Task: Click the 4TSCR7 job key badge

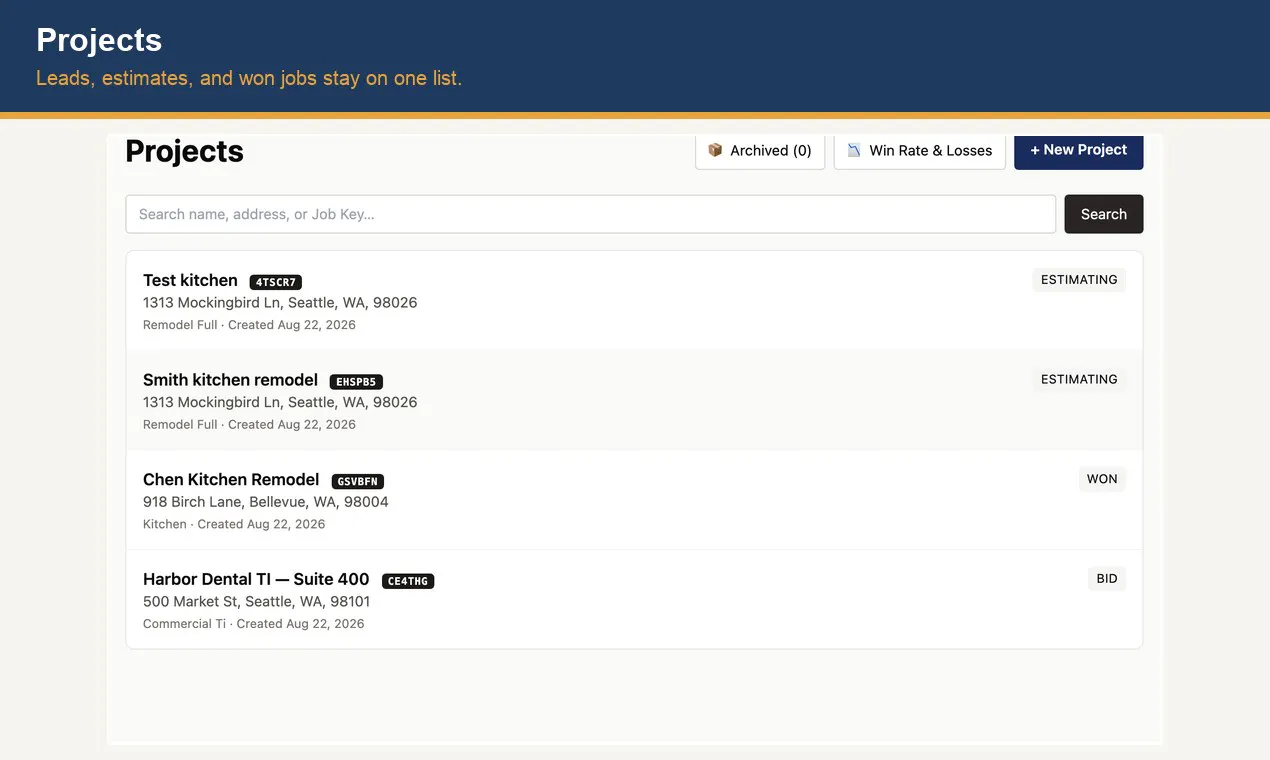Action: 276,282
